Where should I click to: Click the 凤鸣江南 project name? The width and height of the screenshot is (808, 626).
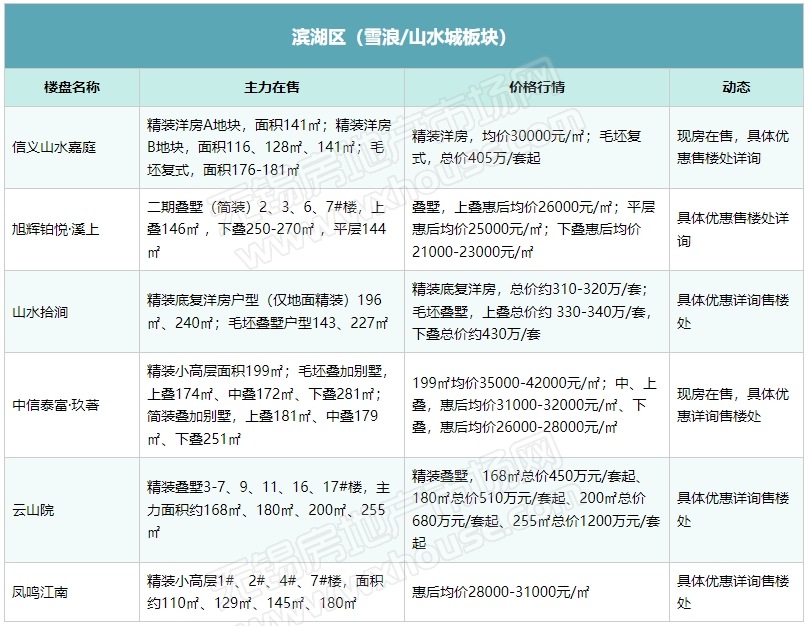click(x=40, y=592)
